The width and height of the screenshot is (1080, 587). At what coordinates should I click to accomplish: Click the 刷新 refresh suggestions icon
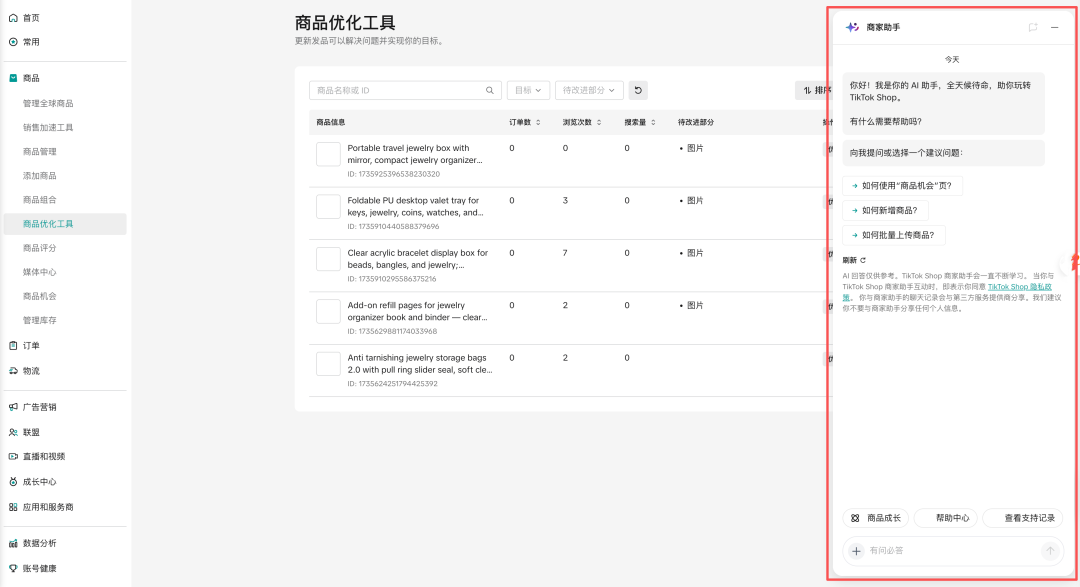[x=863, y=260]
